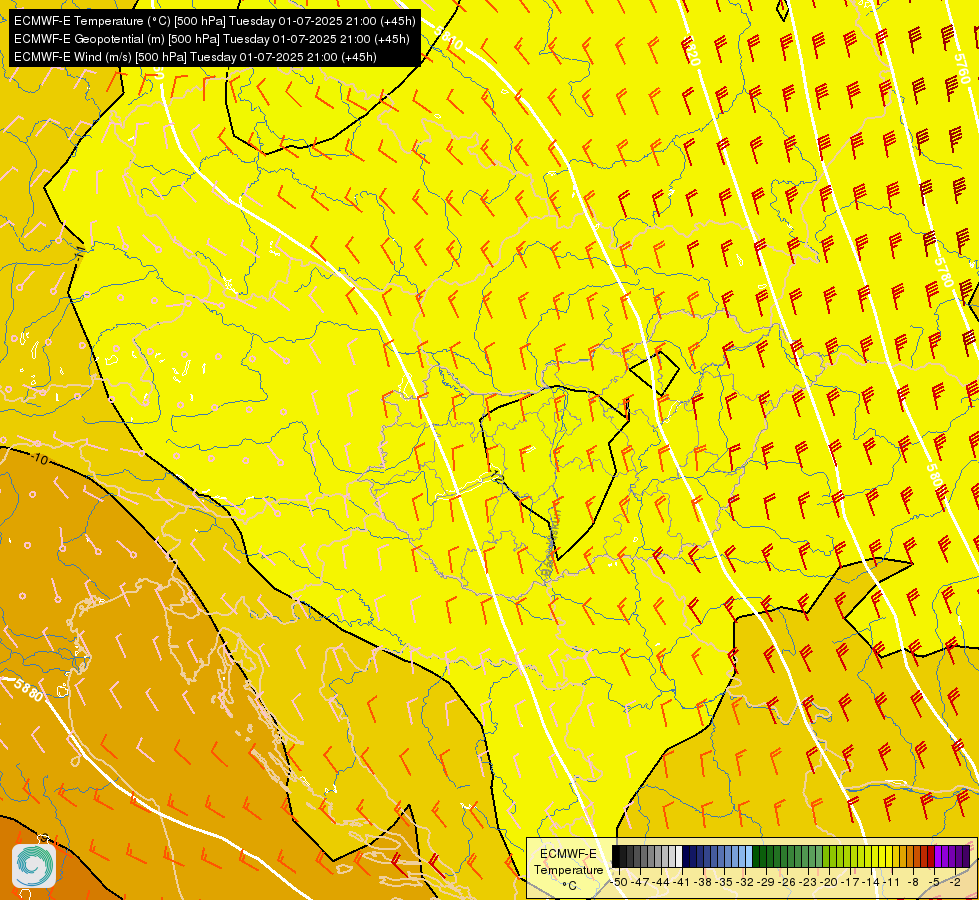Click the -5 tick label on legend
This screenshot has width=979, height=900.
[933, 882]
